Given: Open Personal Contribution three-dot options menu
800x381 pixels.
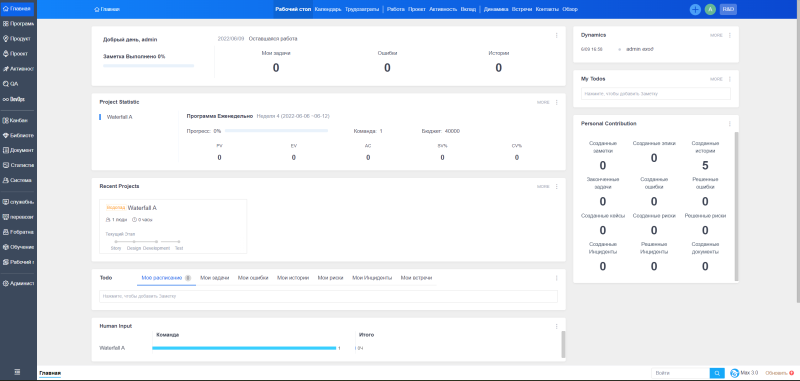Looking at the screenshot, I should pyautogui.click(x=730, y=123).
